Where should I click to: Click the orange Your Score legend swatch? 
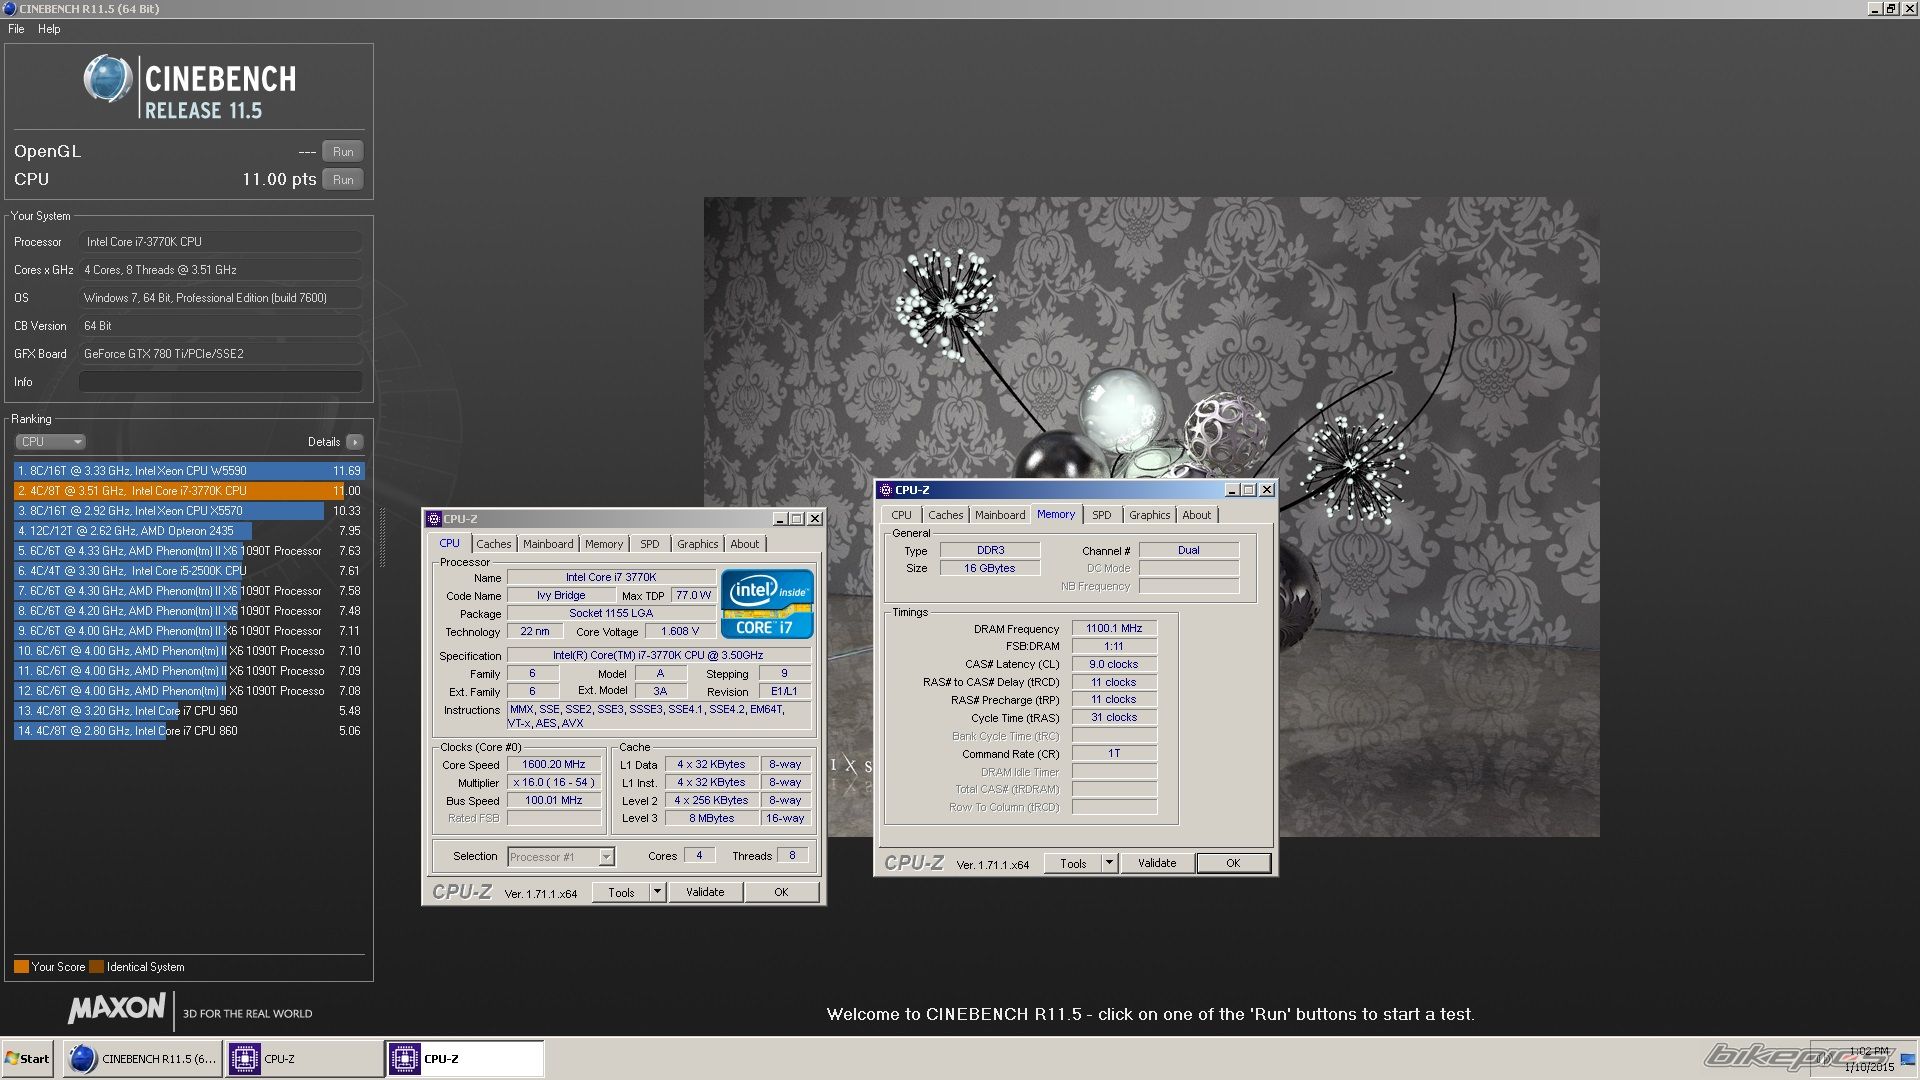[21, 967]
